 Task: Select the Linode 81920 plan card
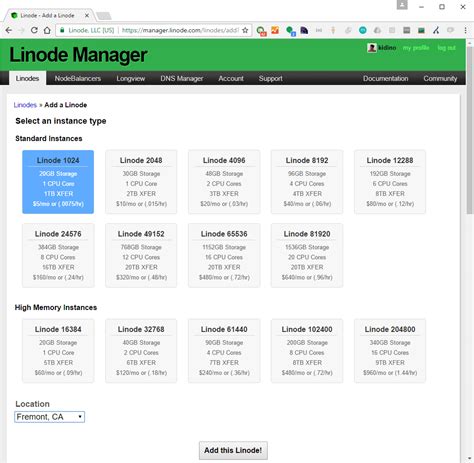(x=307, y=255)
